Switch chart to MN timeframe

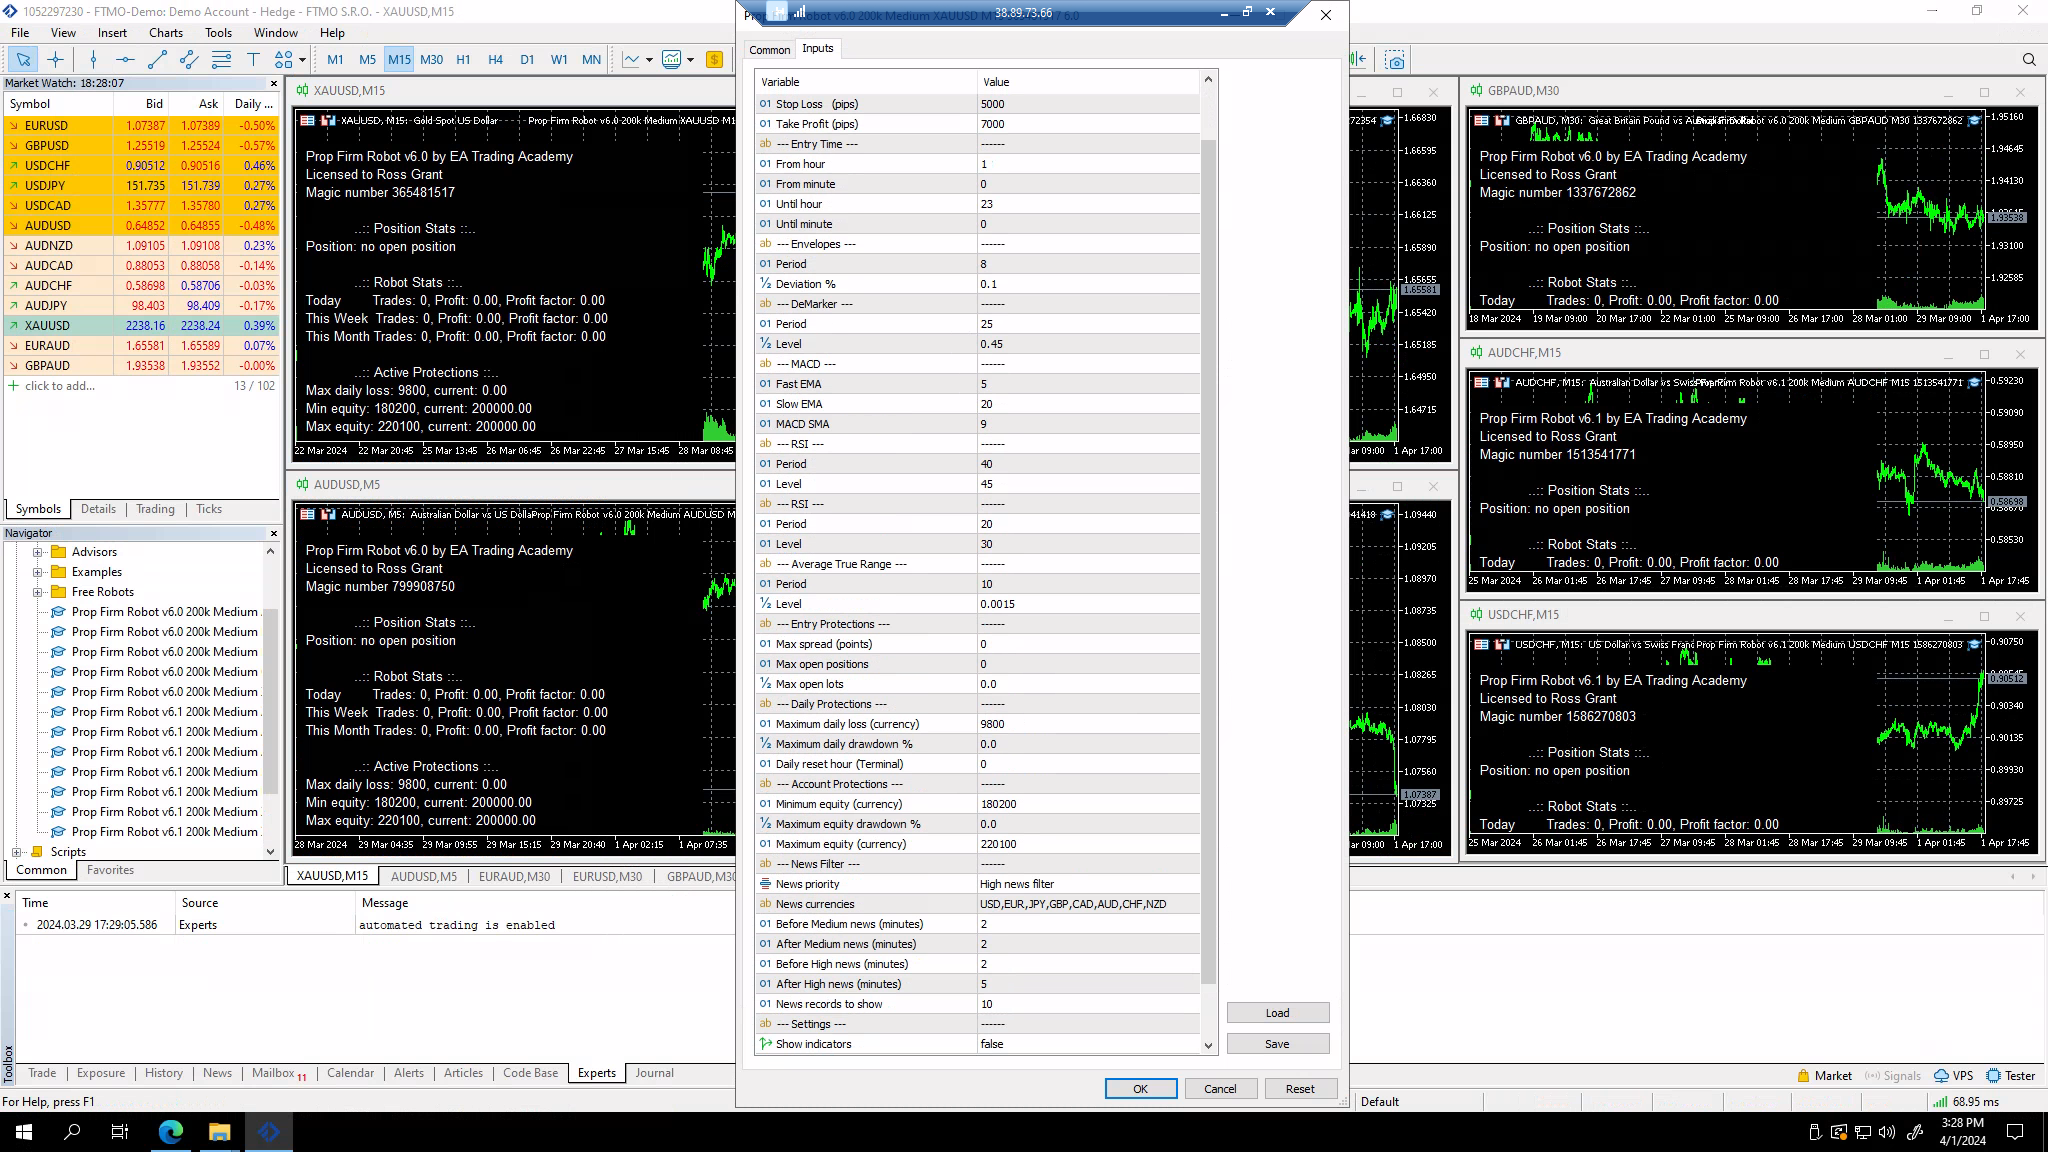coord(591,59)
